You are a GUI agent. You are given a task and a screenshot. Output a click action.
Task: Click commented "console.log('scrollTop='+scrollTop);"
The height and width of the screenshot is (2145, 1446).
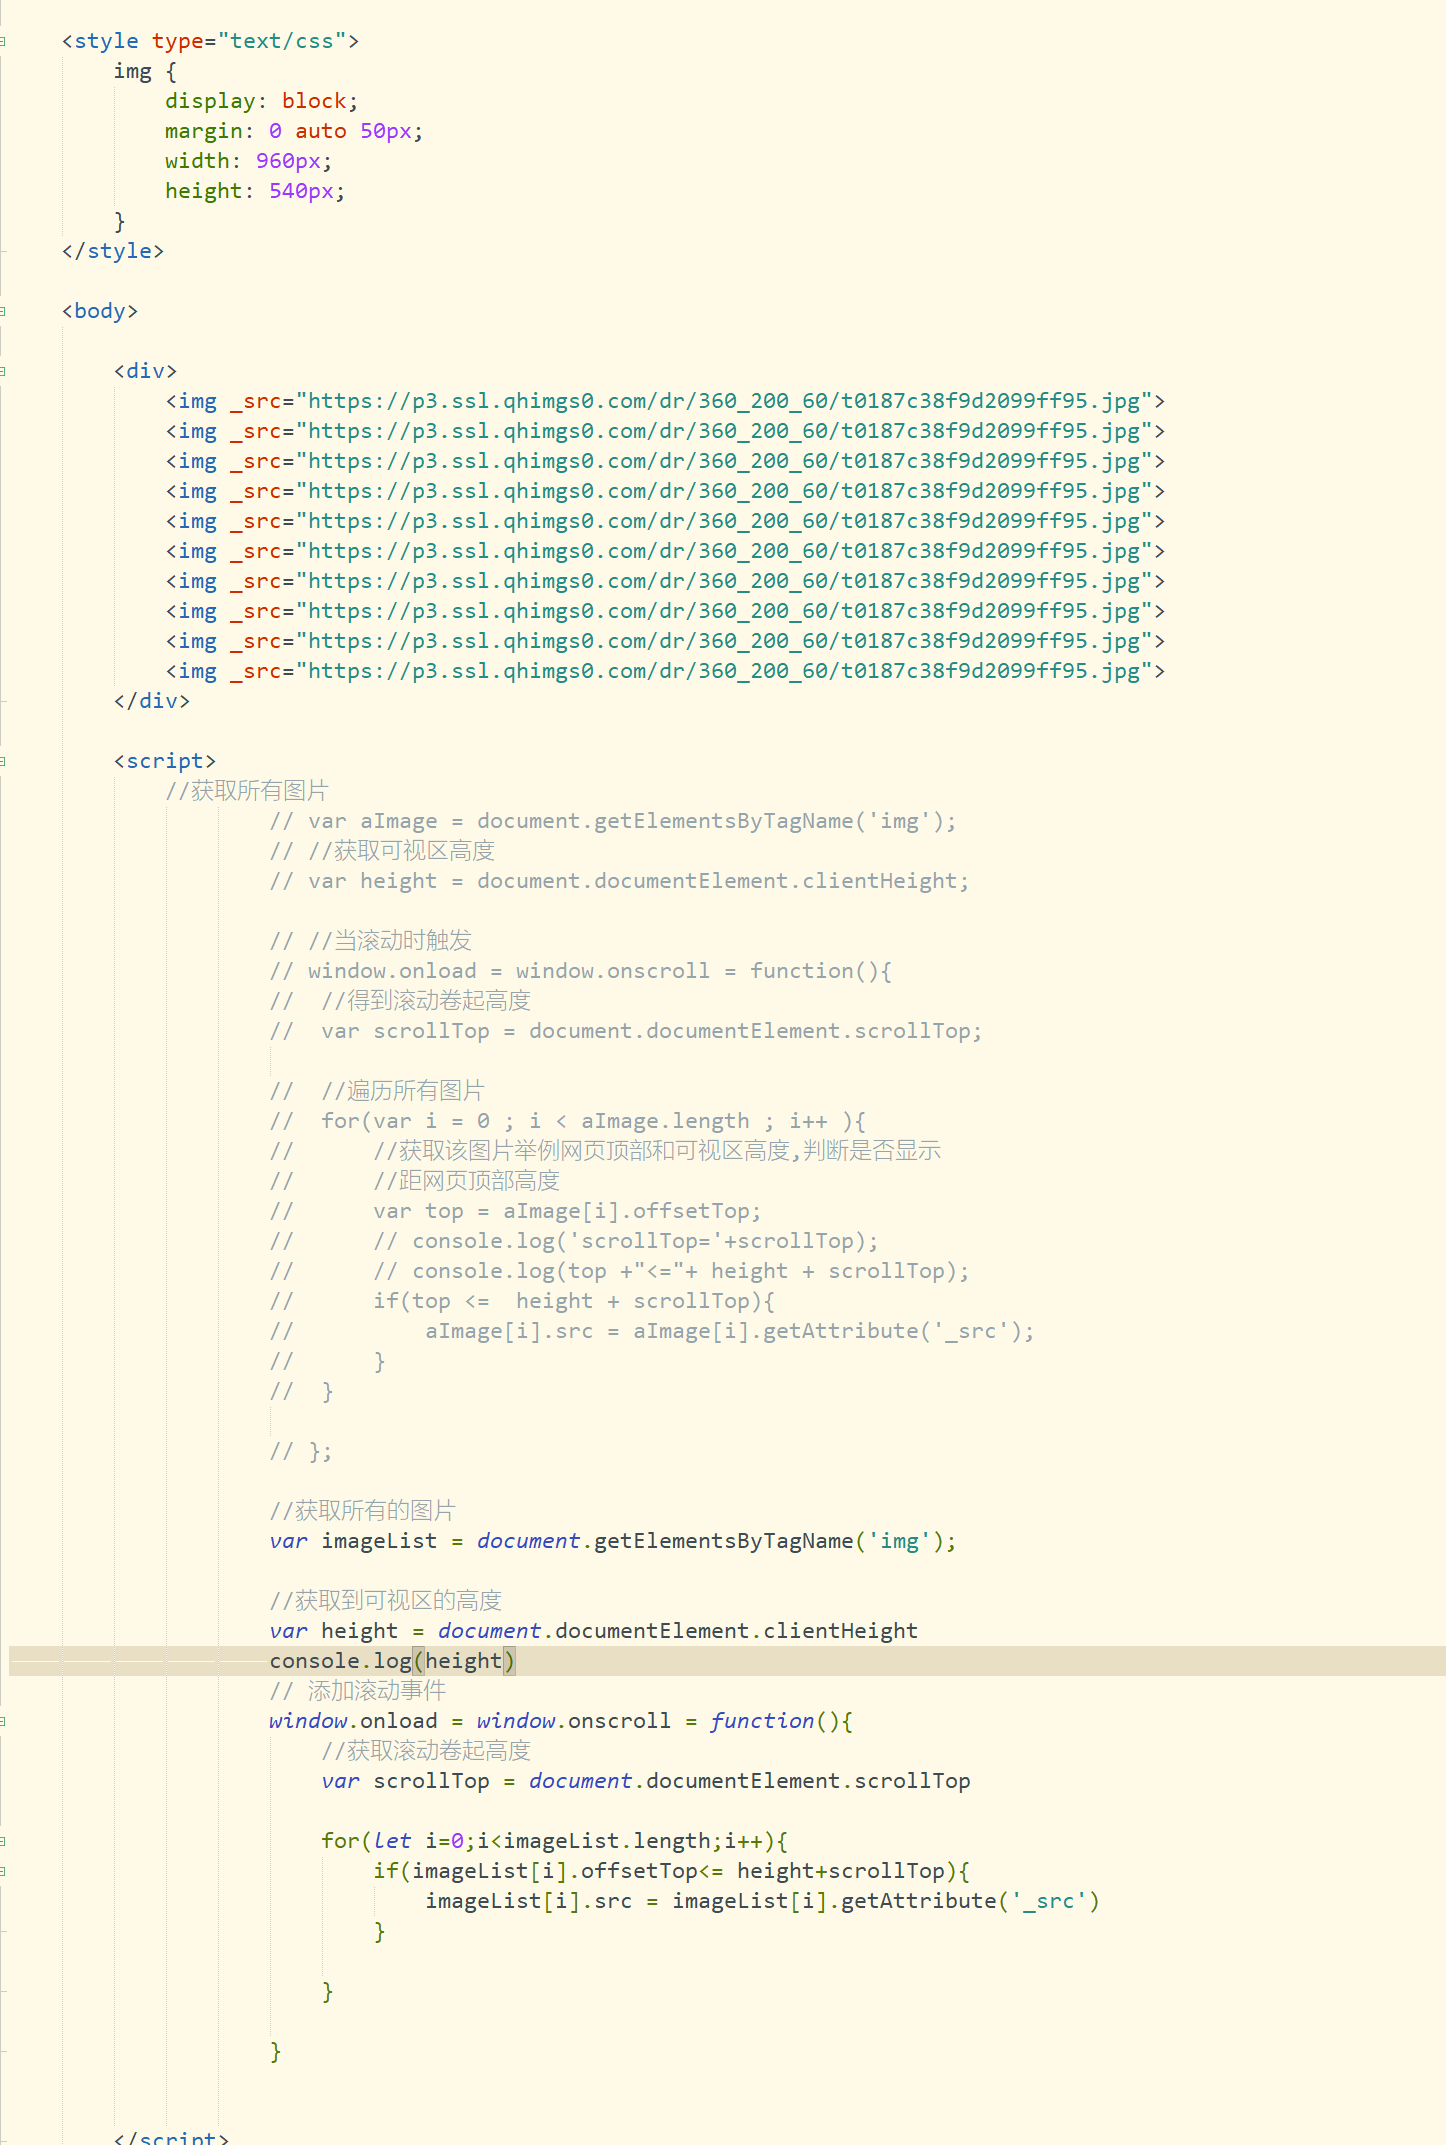click(626, 1241)
